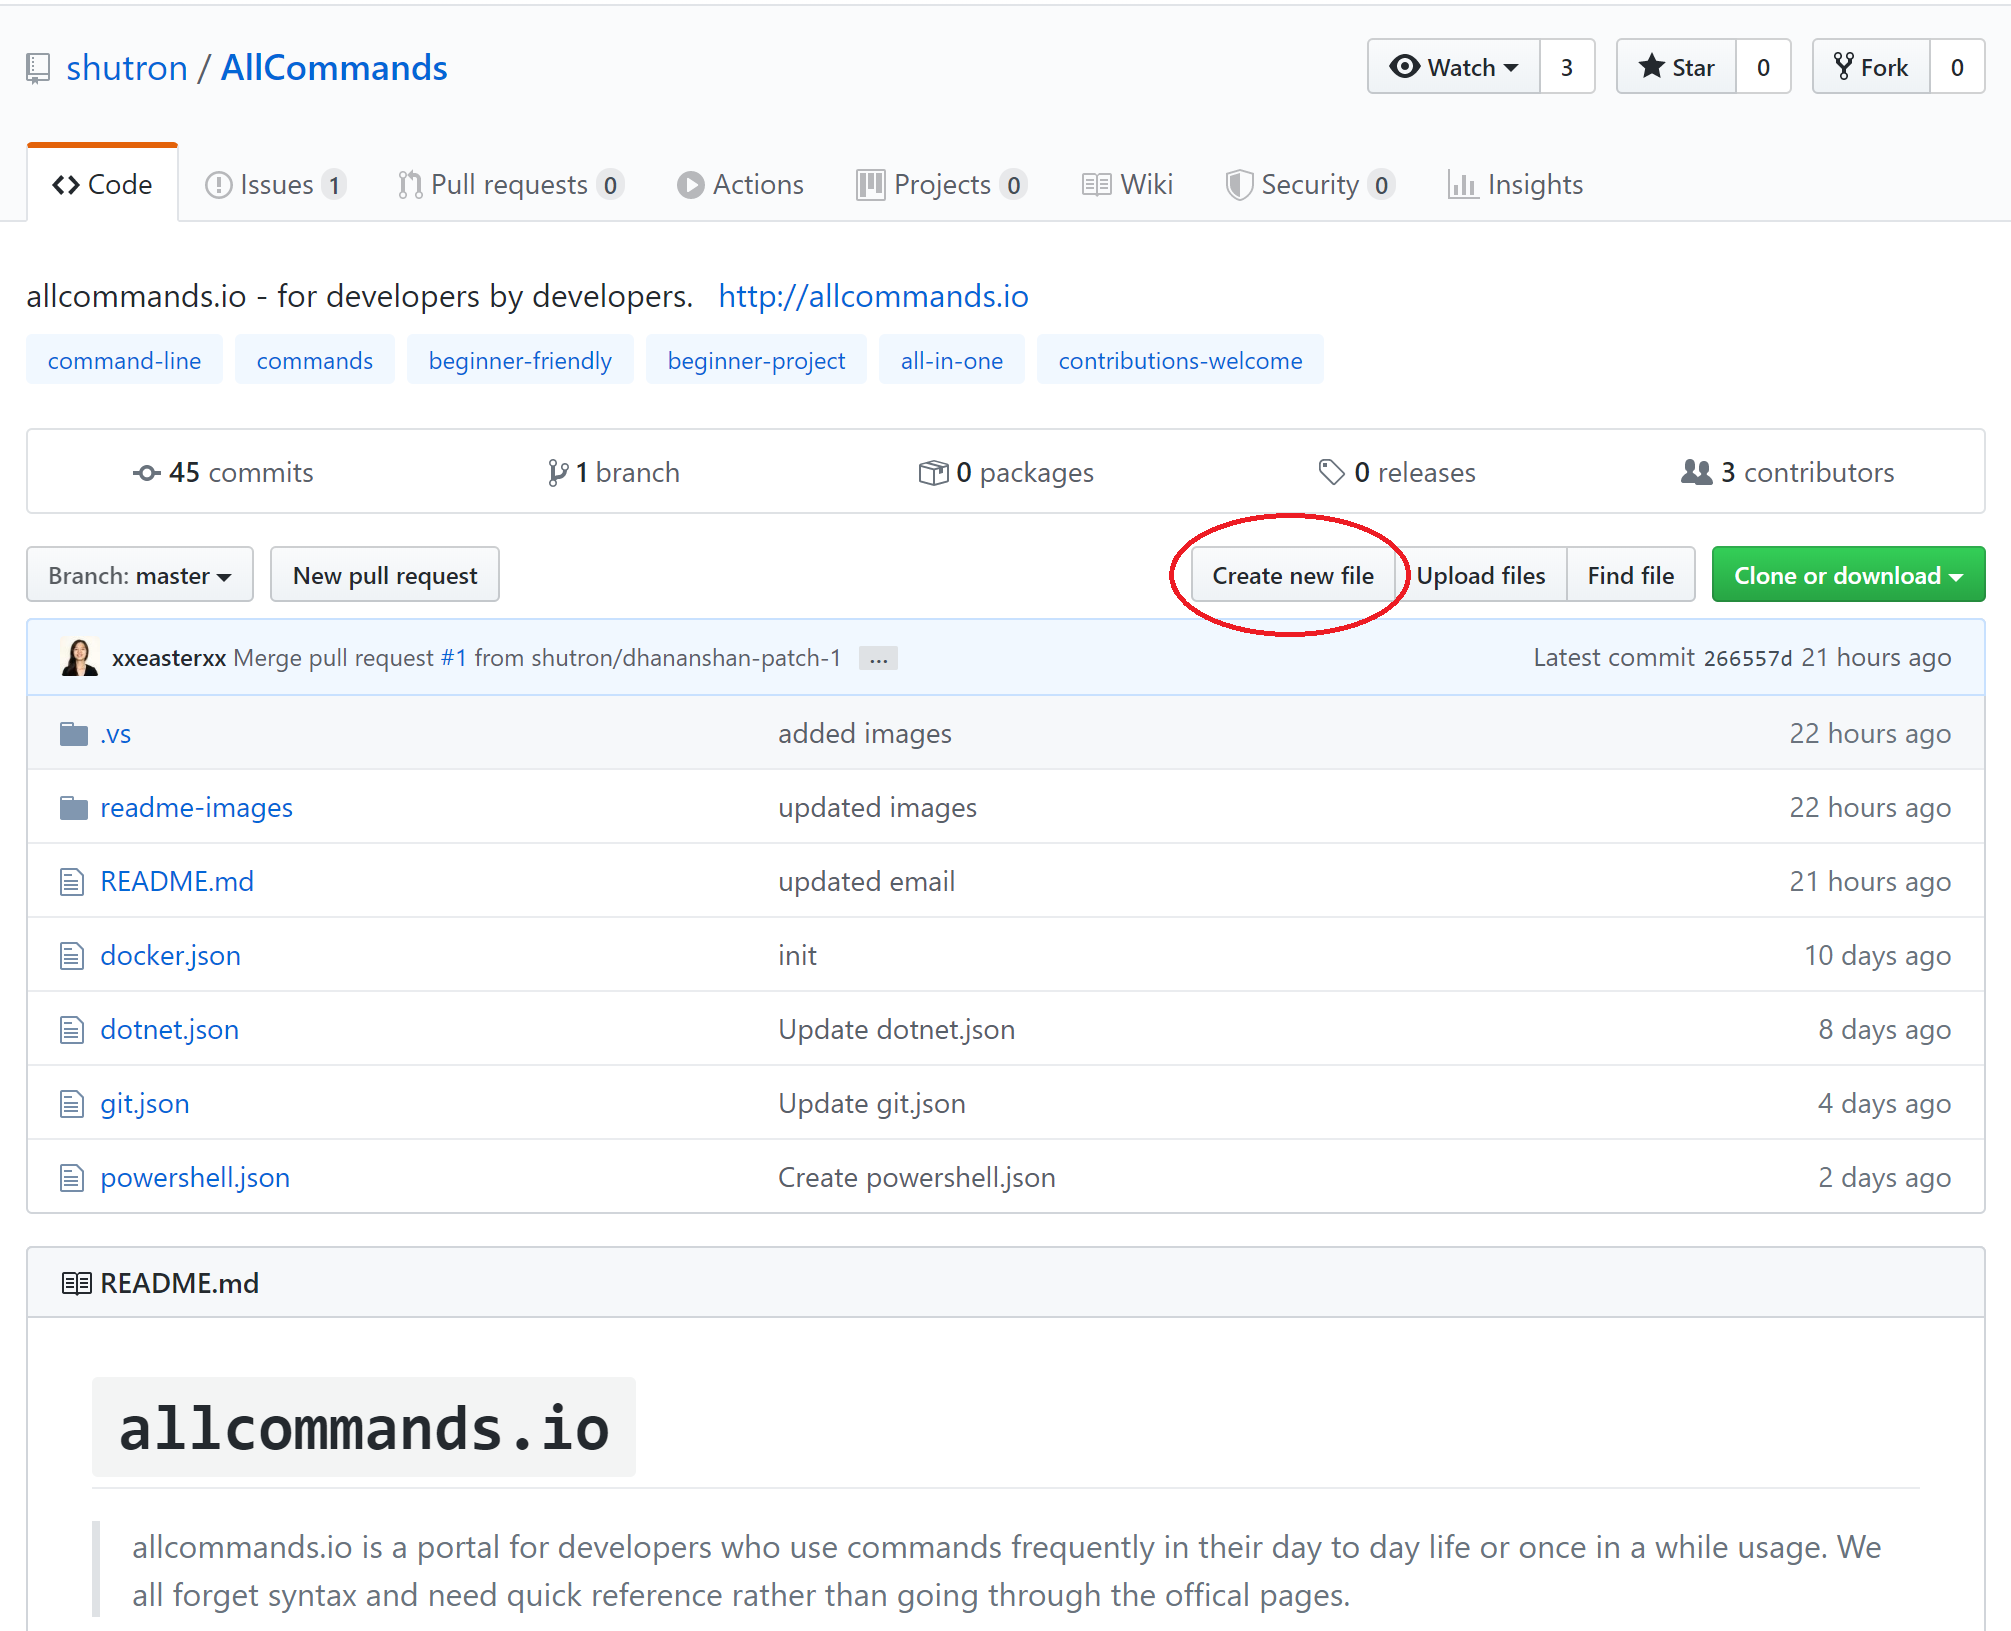This screenshot has height=1631, width=2011.
Task: Click the .vs folder icon
Action: click(x=74, y=734)
